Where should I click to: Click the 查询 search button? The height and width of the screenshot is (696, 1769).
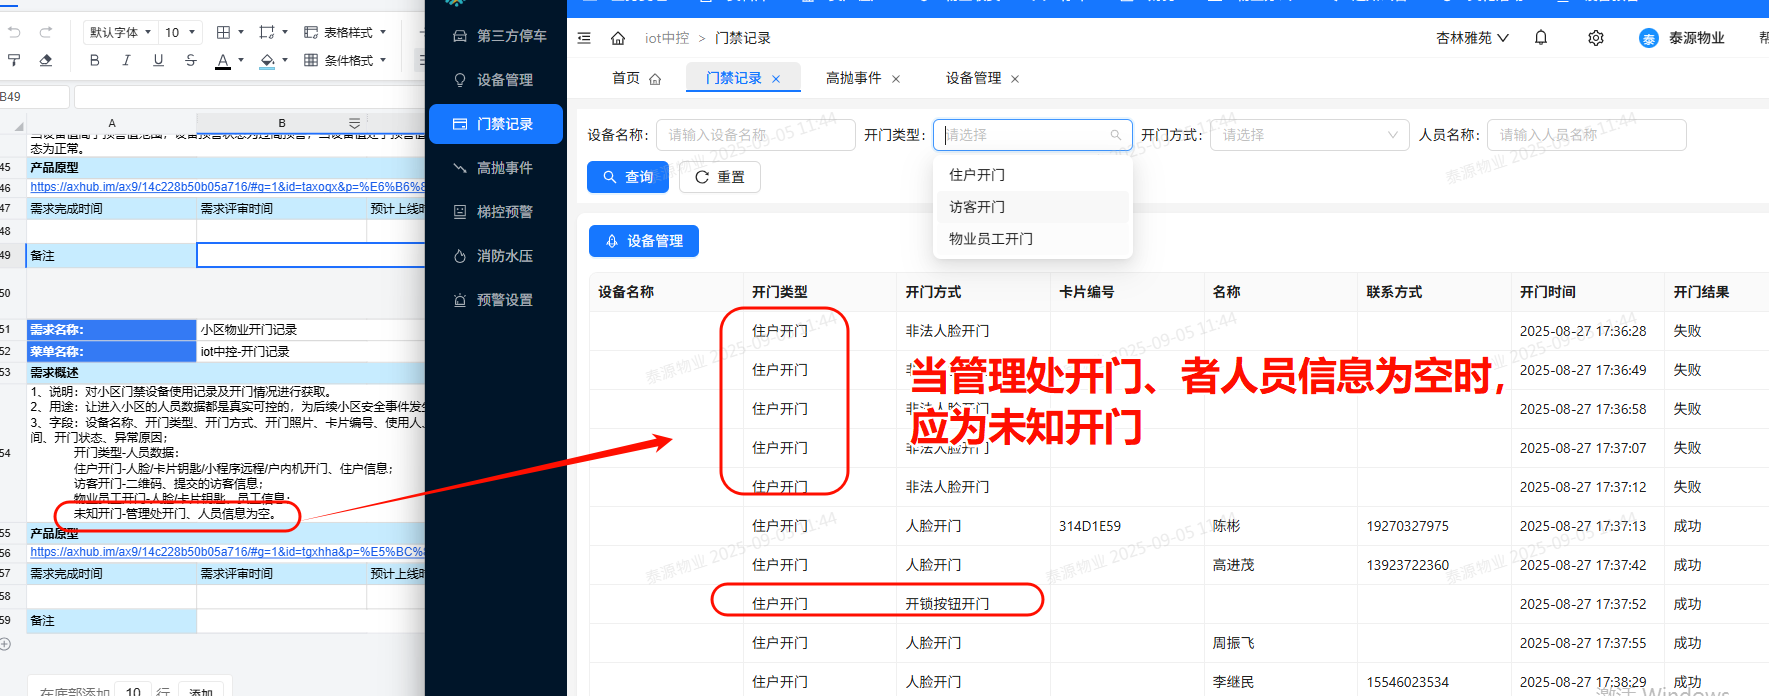pyautogui.click(x=627, y=177)
